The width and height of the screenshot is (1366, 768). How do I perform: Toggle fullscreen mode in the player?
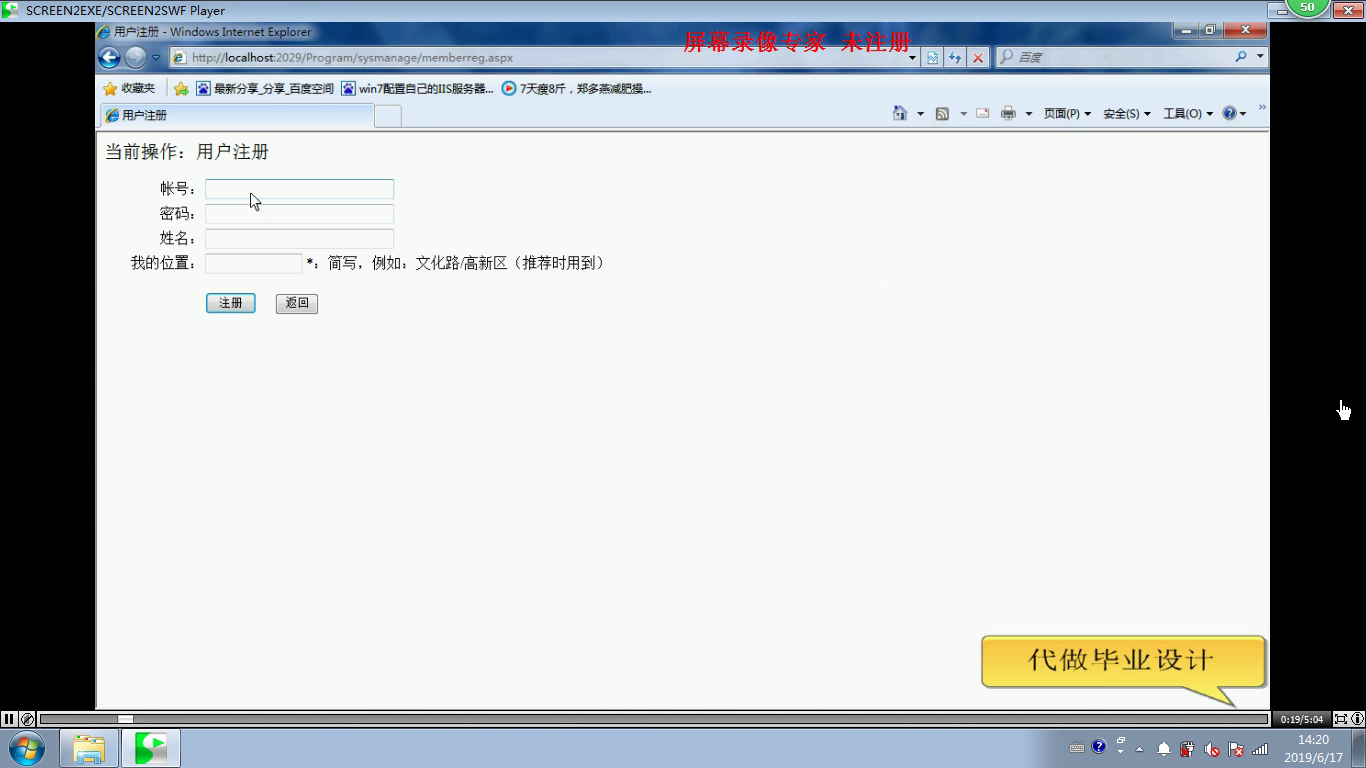(x=1341, y=719)
